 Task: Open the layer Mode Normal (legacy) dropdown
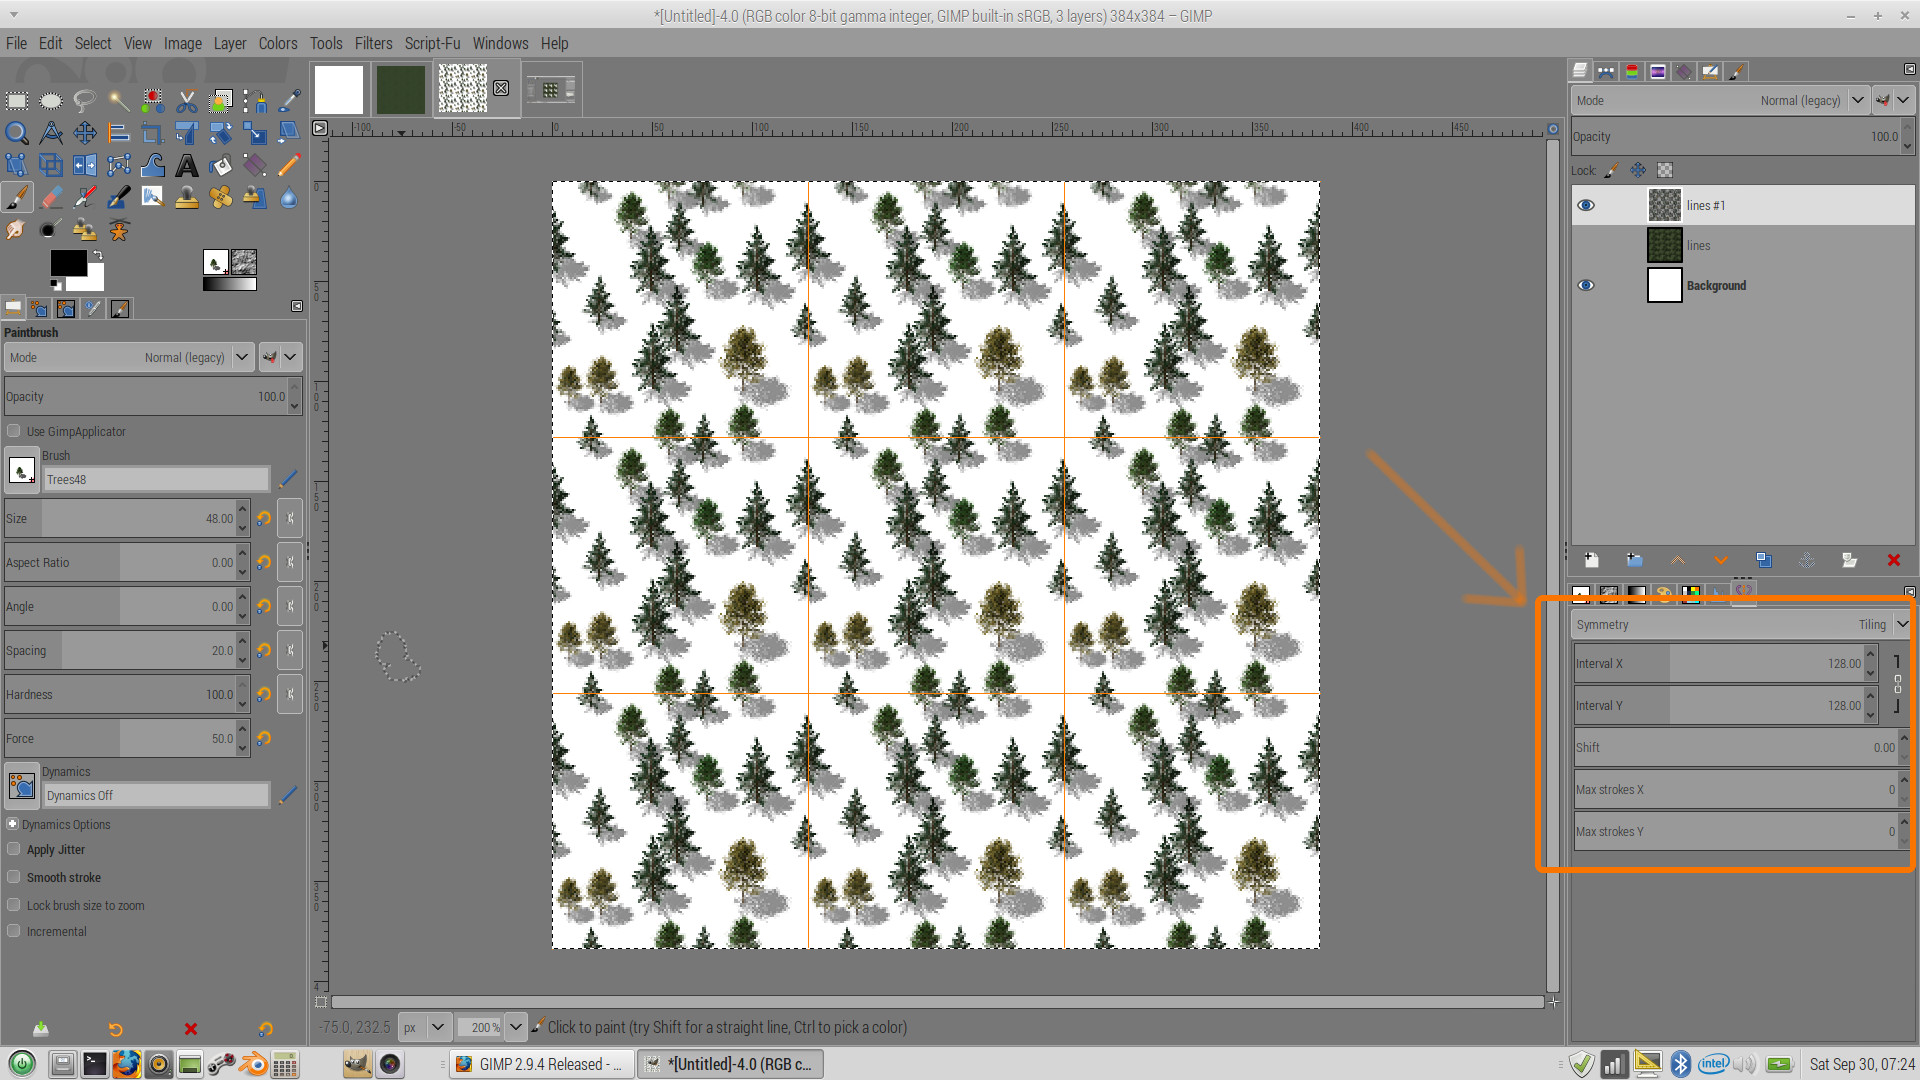pyautogui.click(x=1857, y=100)
